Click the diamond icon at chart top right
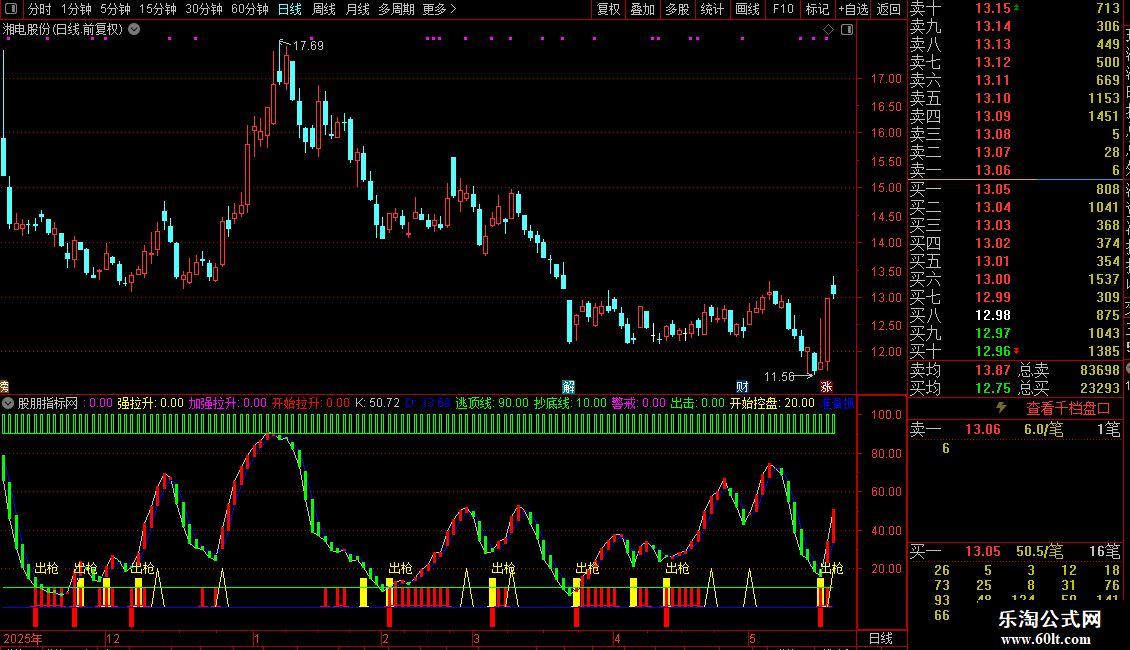This screenshot has width=1130, height=650. (x=828, y=30)
